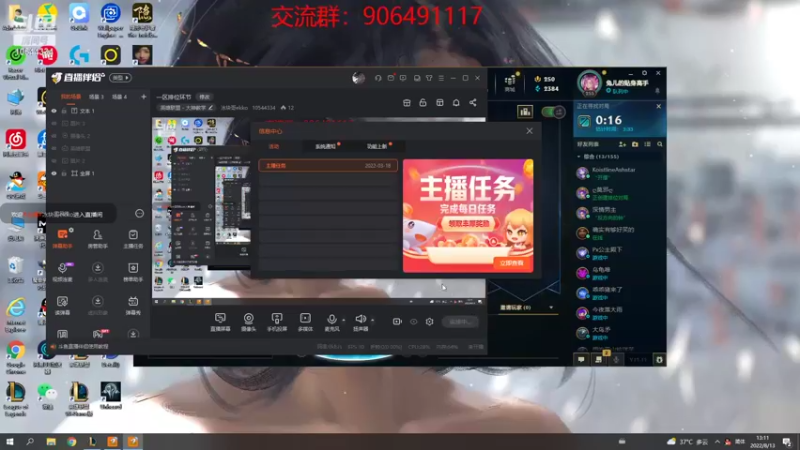Open the 榜单助手 ranking assistant tool
The width and height of the screenshot is (800, 450).
133,272
